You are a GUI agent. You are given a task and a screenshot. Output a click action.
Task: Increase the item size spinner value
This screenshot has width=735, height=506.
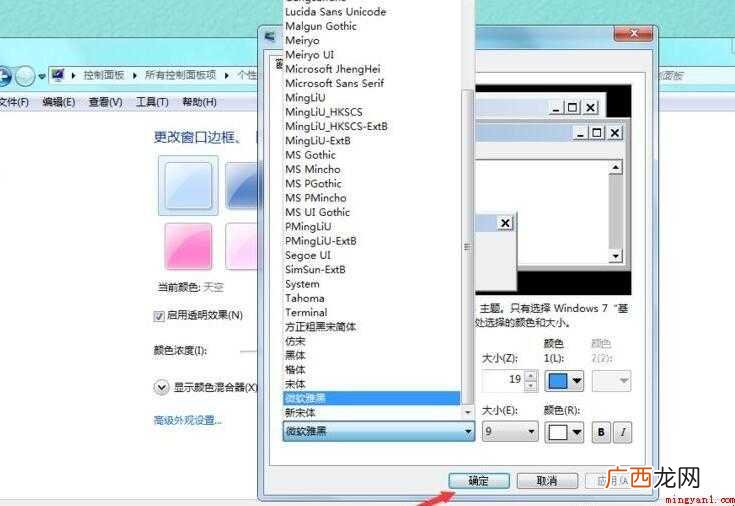531,376
